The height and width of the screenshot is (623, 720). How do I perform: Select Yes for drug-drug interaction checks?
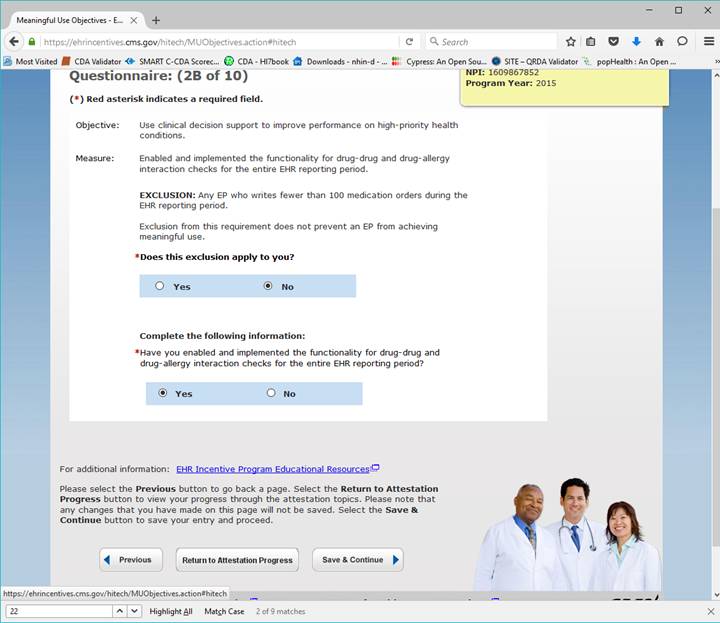[163, 393]
